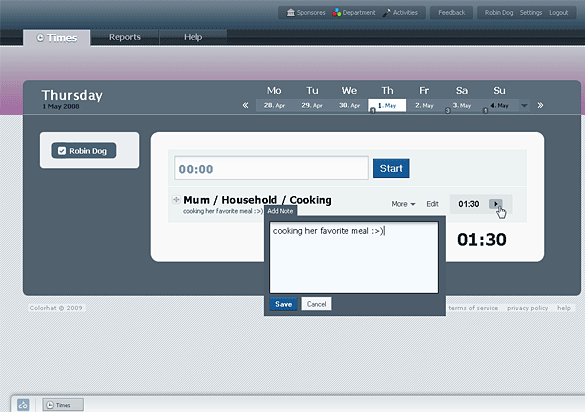Go to the next week arrow

pyautogui.click(x=540, y=105)
